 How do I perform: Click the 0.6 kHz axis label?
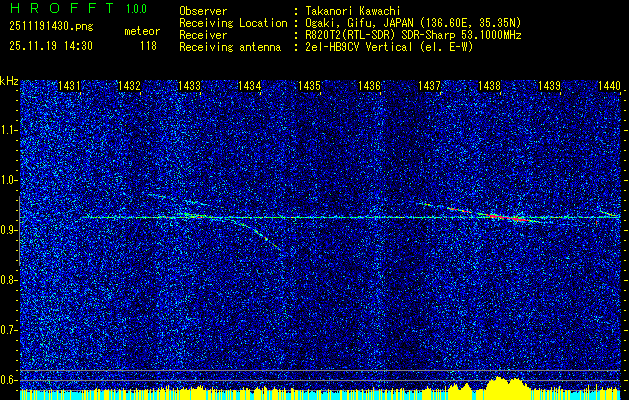point(9,380)
